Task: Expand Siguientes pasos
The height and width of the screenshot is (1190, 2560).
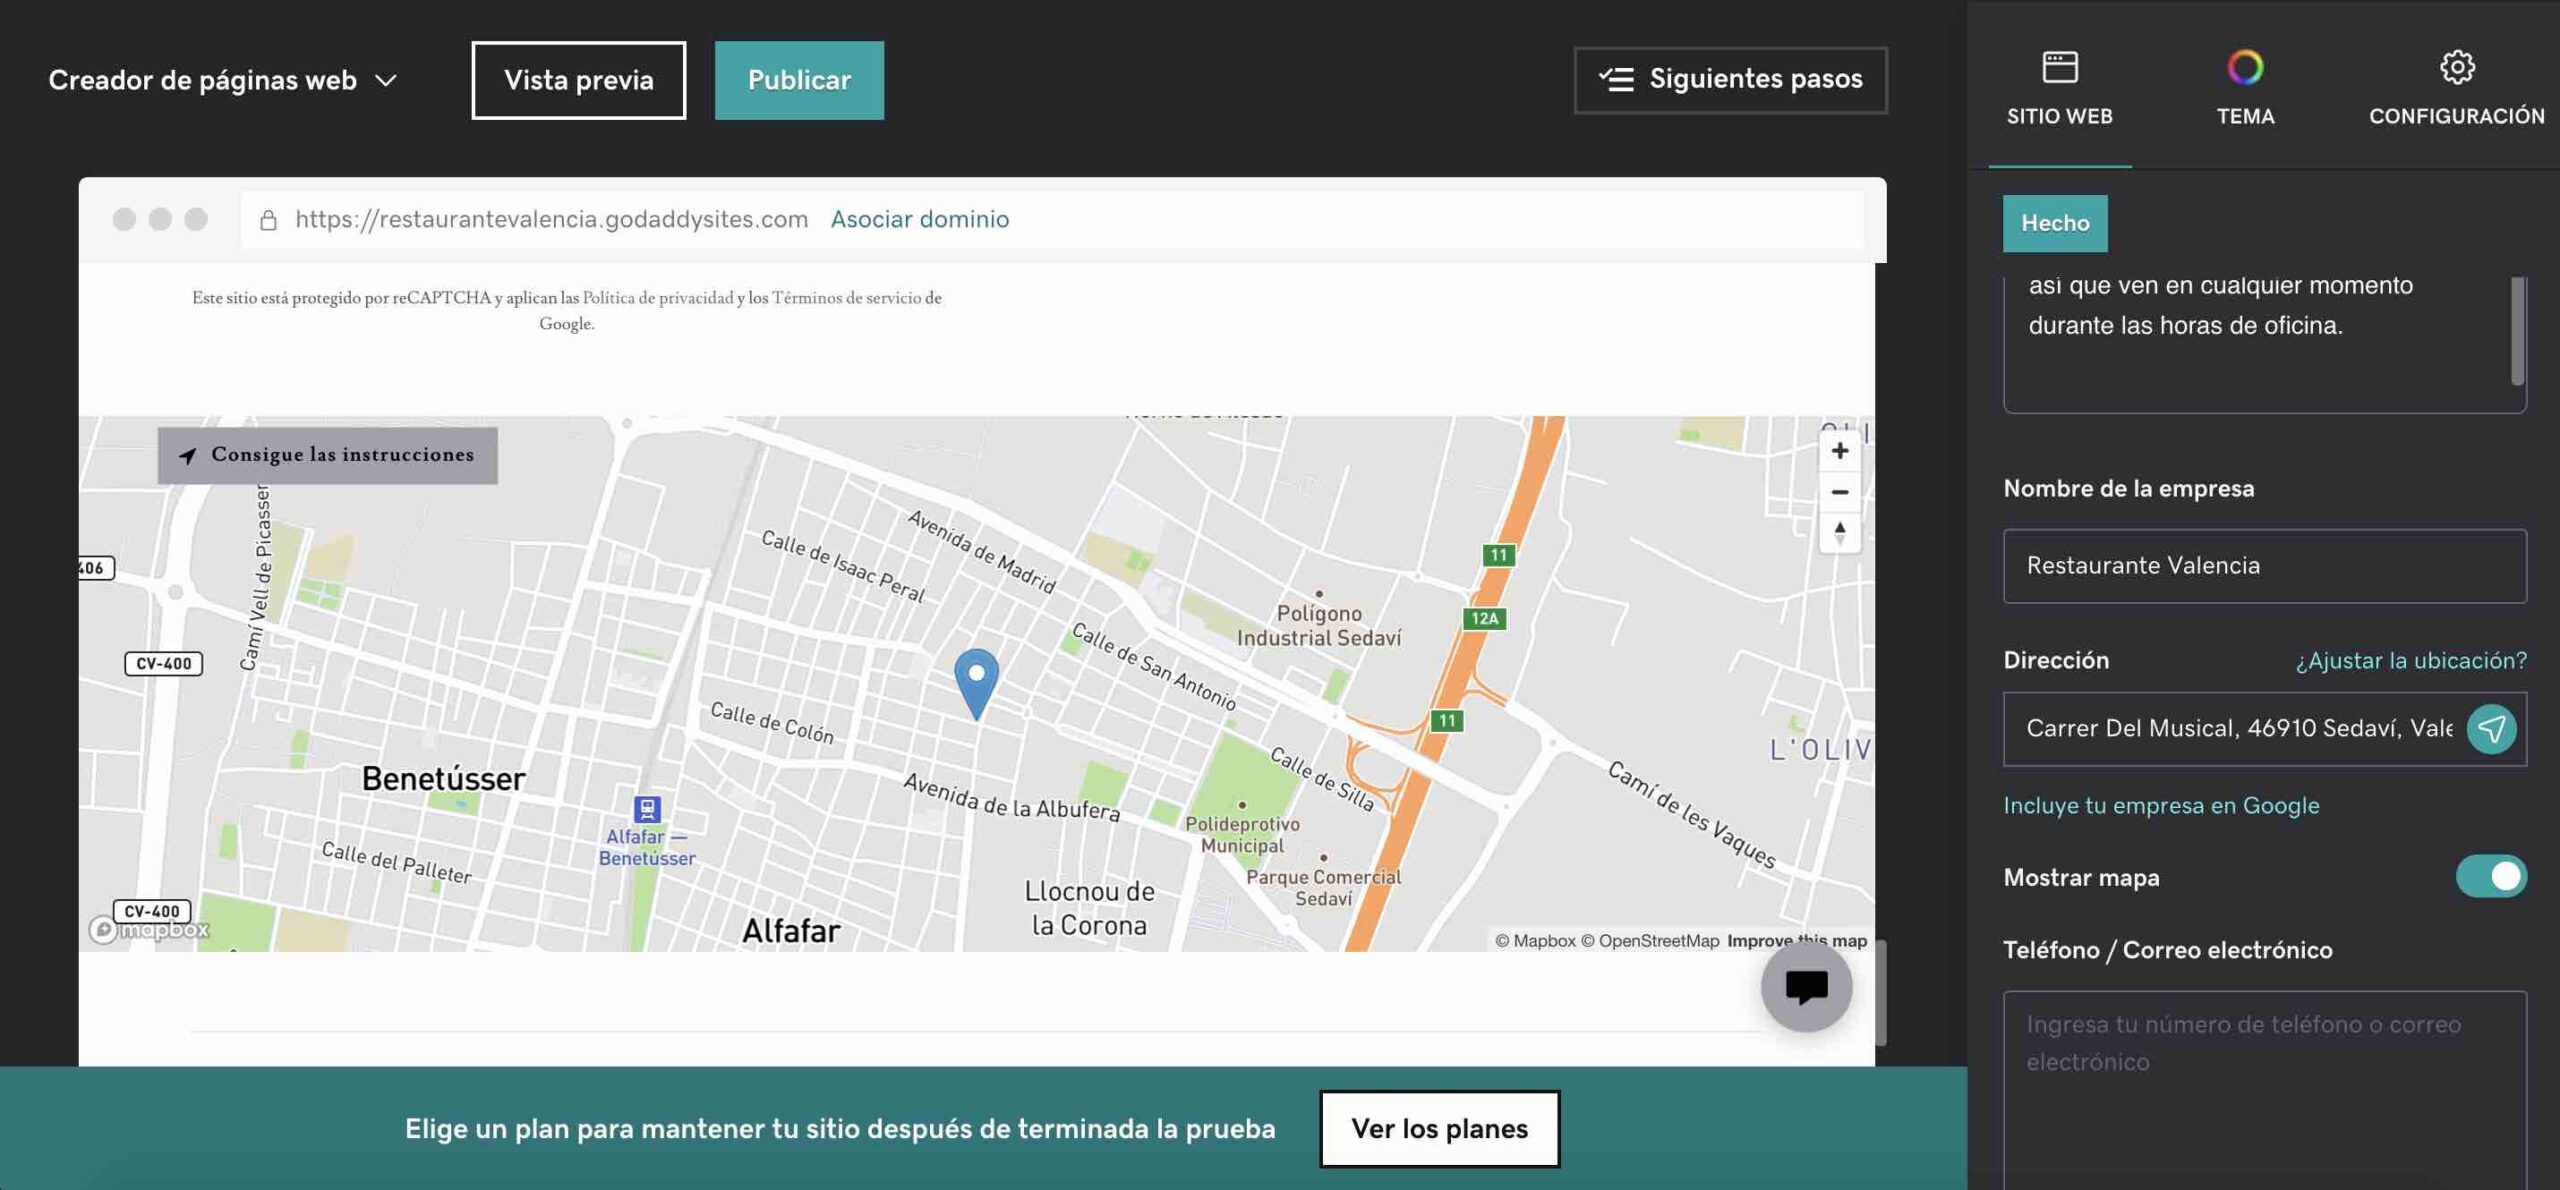Action: tap(1730, 79)
